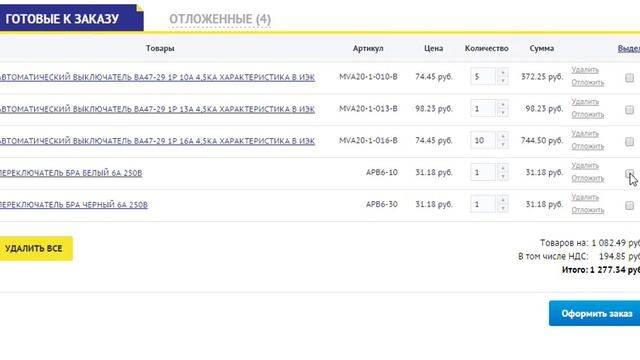Tick checkbox for MVA20-1-016-B row
The height and width of the screenshot is (360, 640).
(629, 142)
